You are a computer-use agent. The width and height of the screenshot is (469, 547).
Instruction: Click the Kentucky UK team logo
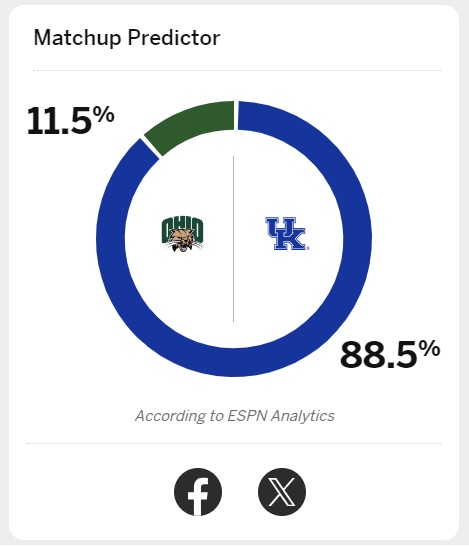[x=287, y=234]
